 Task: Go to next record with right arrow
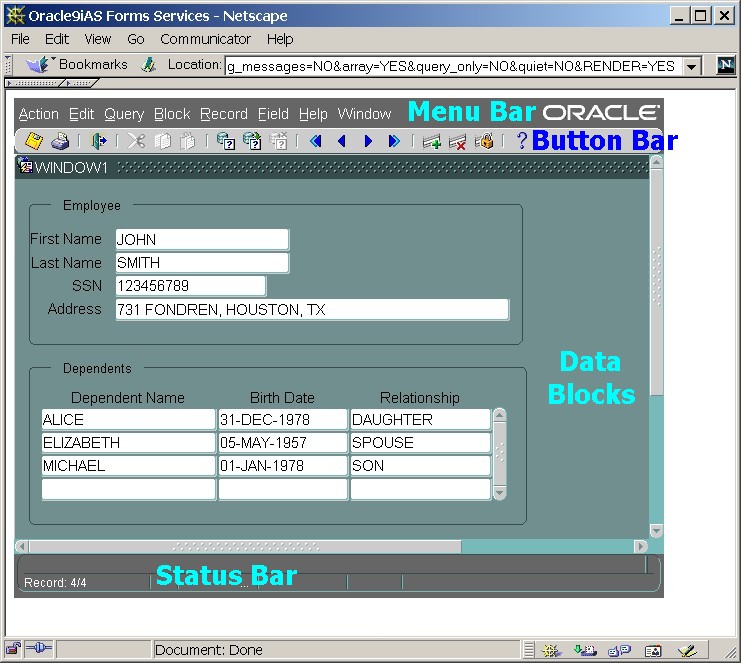368,141
